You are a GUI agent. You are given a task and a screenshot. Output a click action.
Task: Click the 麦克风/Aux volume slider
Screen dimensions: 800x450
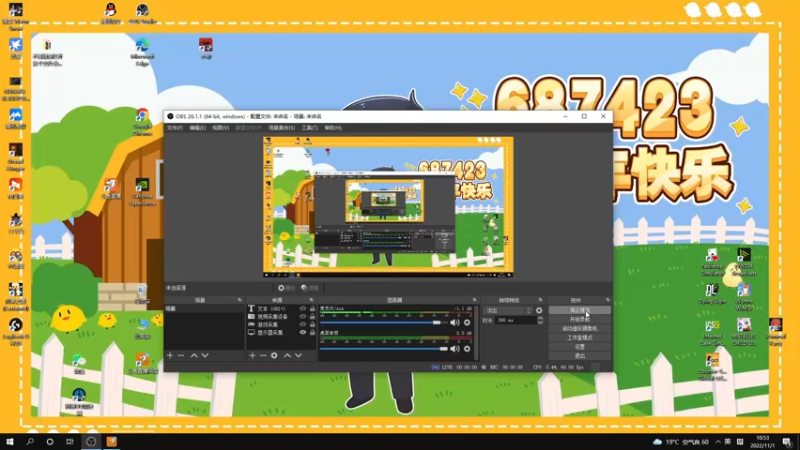384,322
